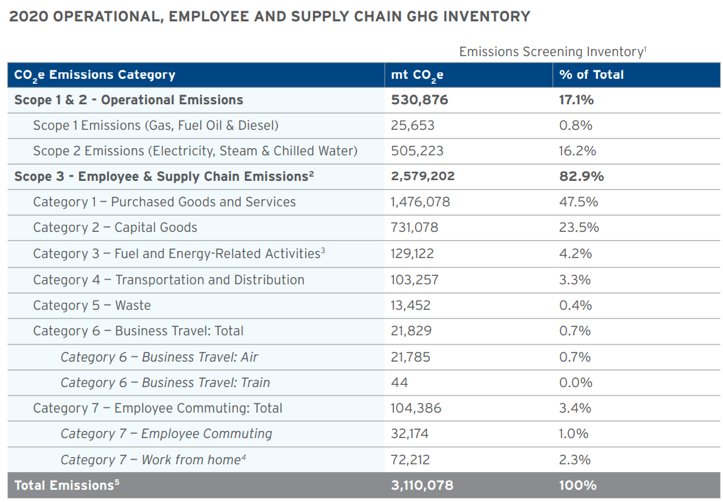Click the Category 5 Waste percentage 0.4%
The height and width of the screenshot is (502, 723).
point(576,305)
